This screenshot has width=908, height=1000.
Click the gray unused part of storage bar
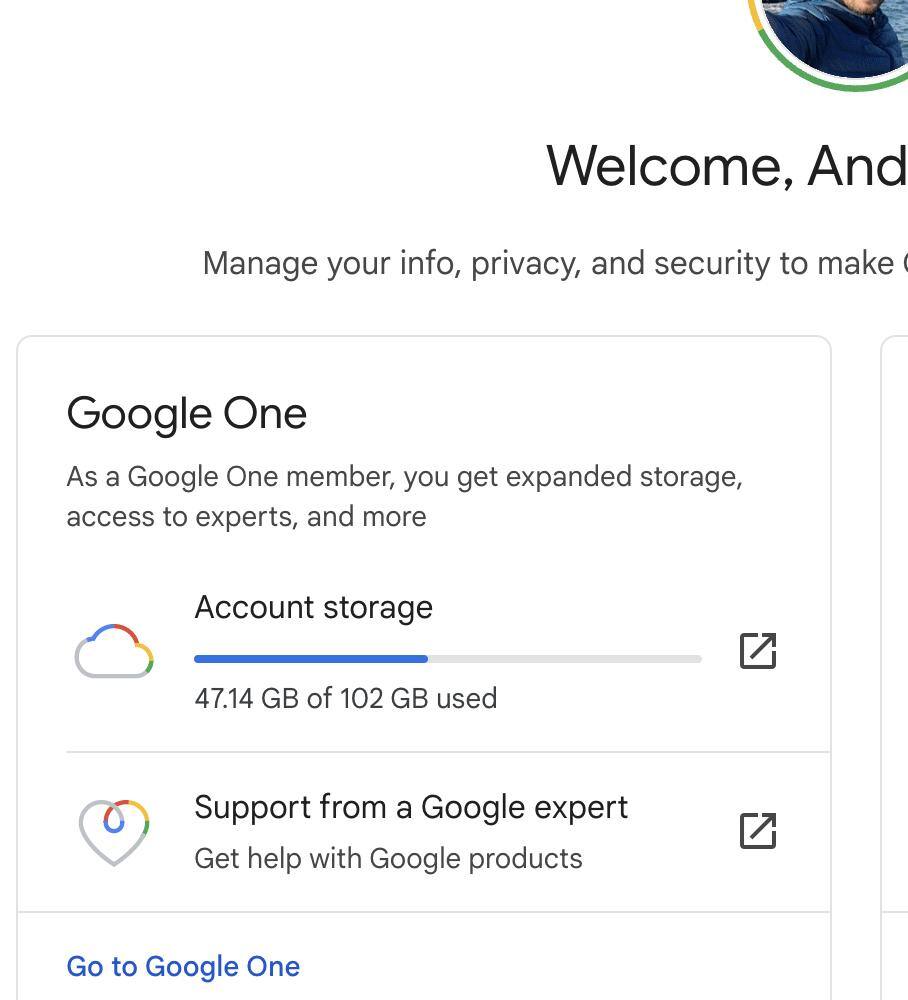565,659
